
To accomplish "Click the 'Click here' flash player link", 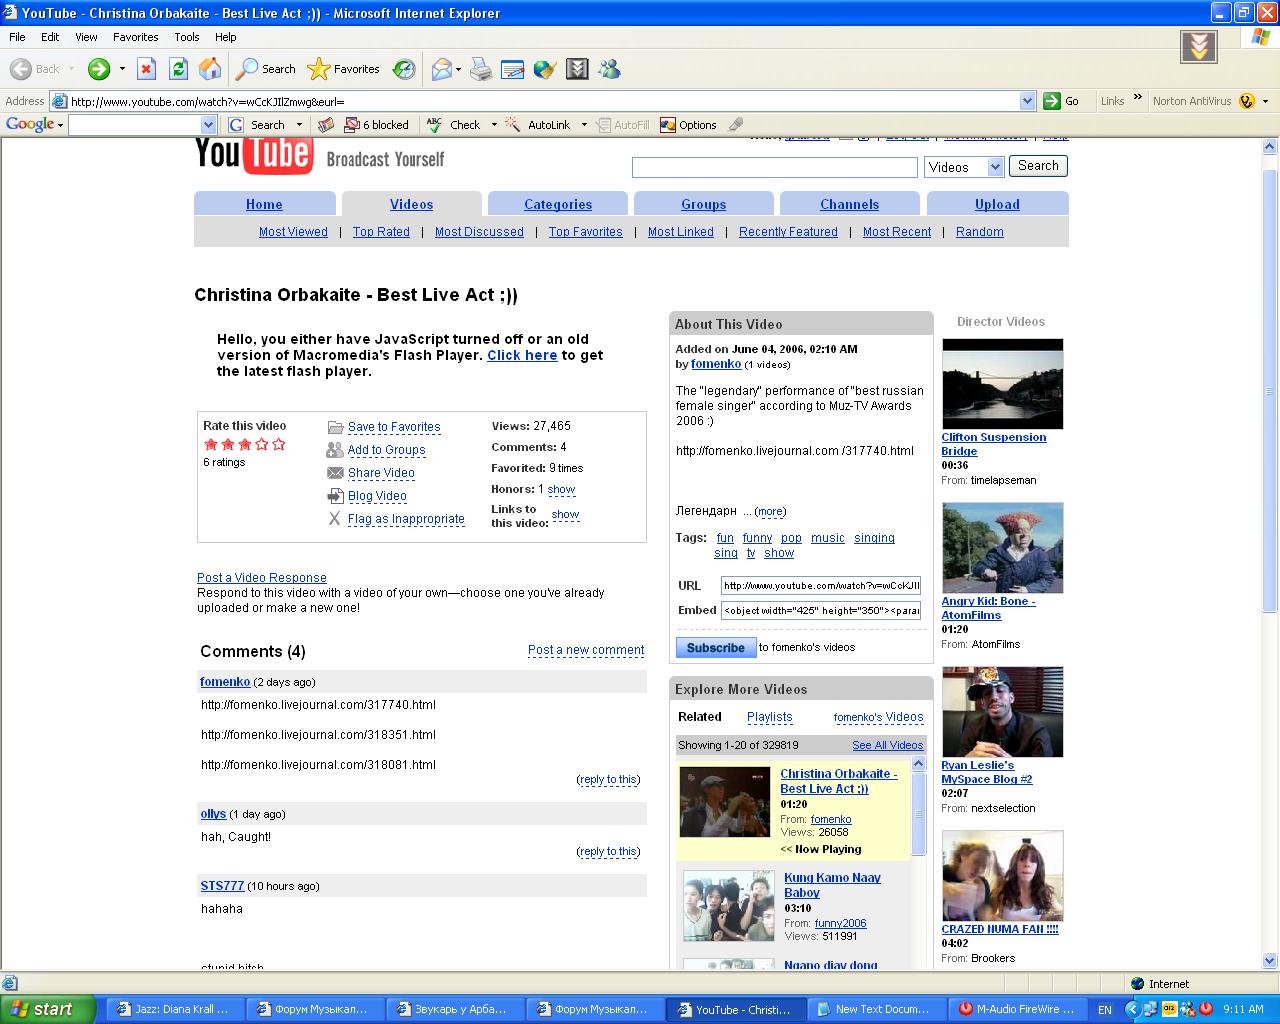I will click(522, 355).
